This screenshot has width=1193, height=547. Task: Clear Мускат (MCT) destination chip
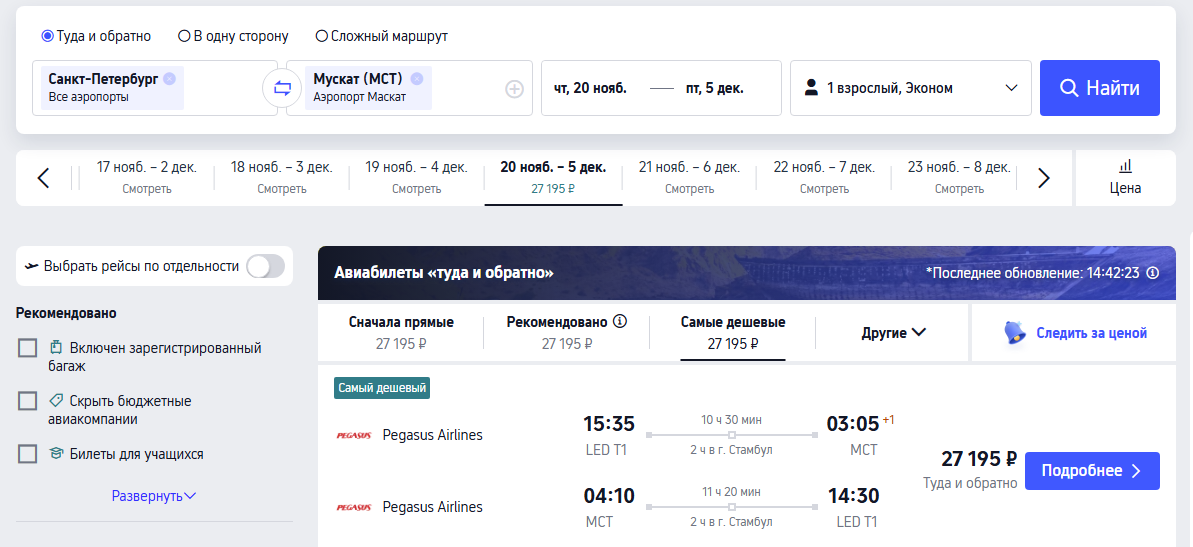coord(416,78)
